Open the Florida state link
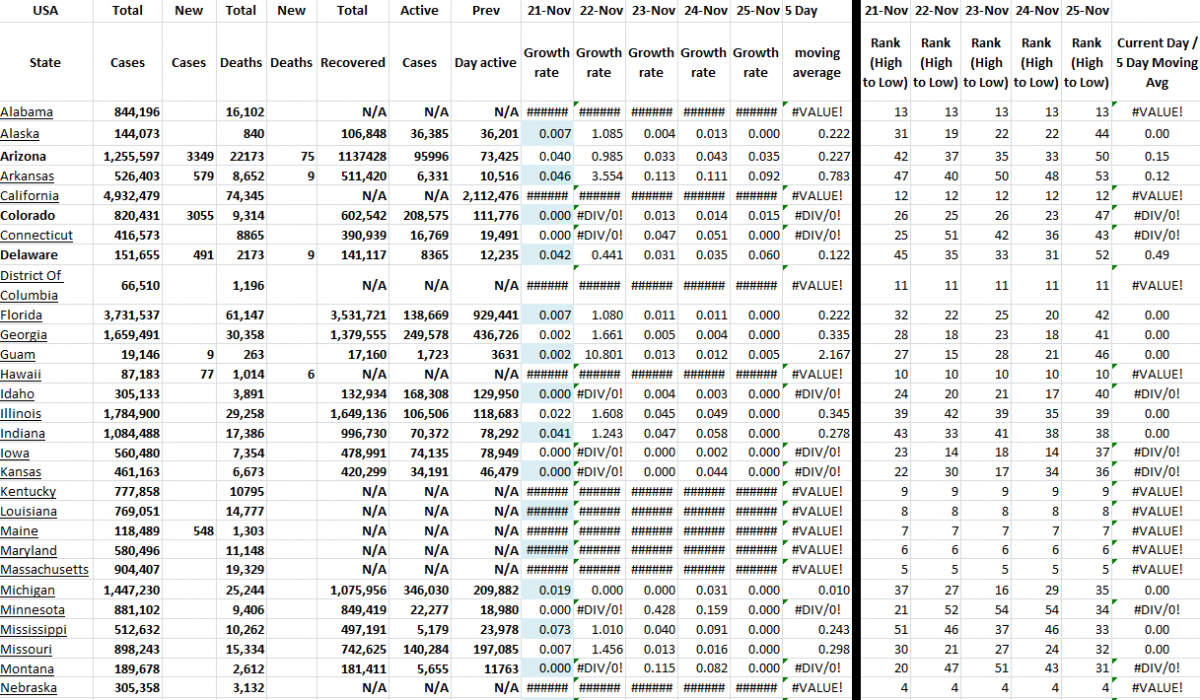1200x700 pixels. [26, 314]
